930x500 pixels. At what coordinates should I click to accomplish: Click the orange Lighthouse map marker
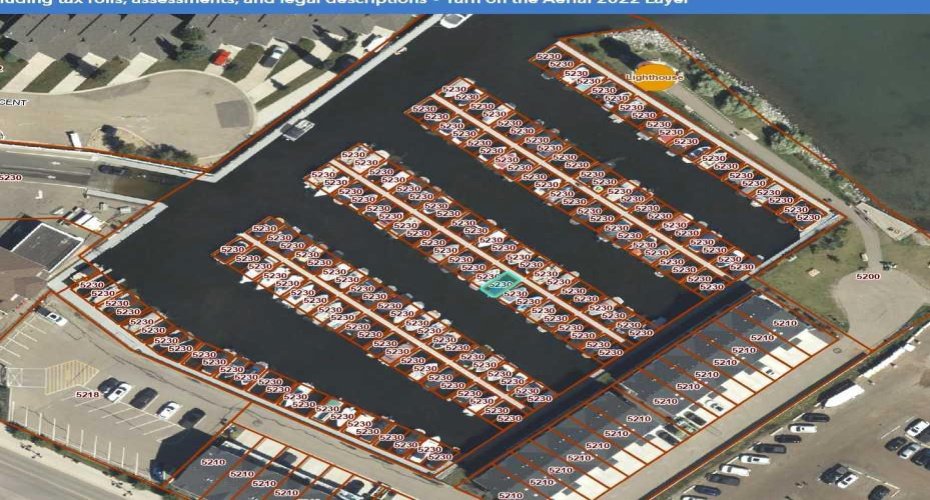(654, 77)
